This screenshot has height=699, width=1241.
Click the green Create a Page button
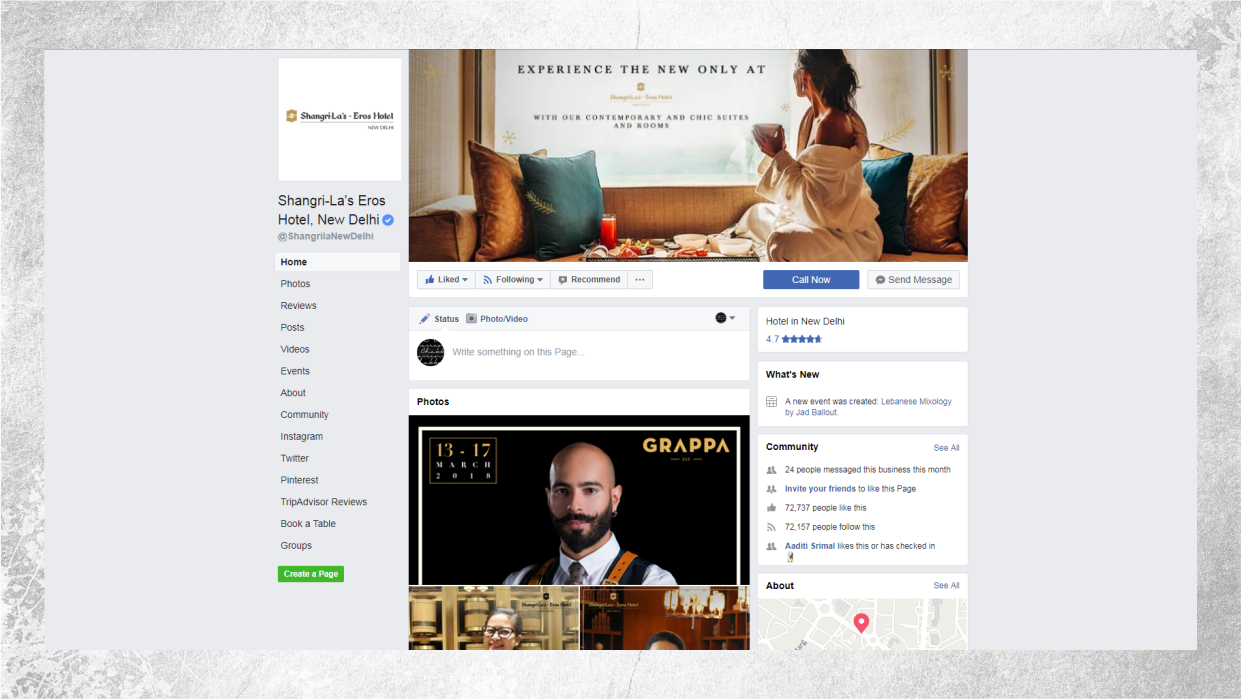click(x=311, y=574)
